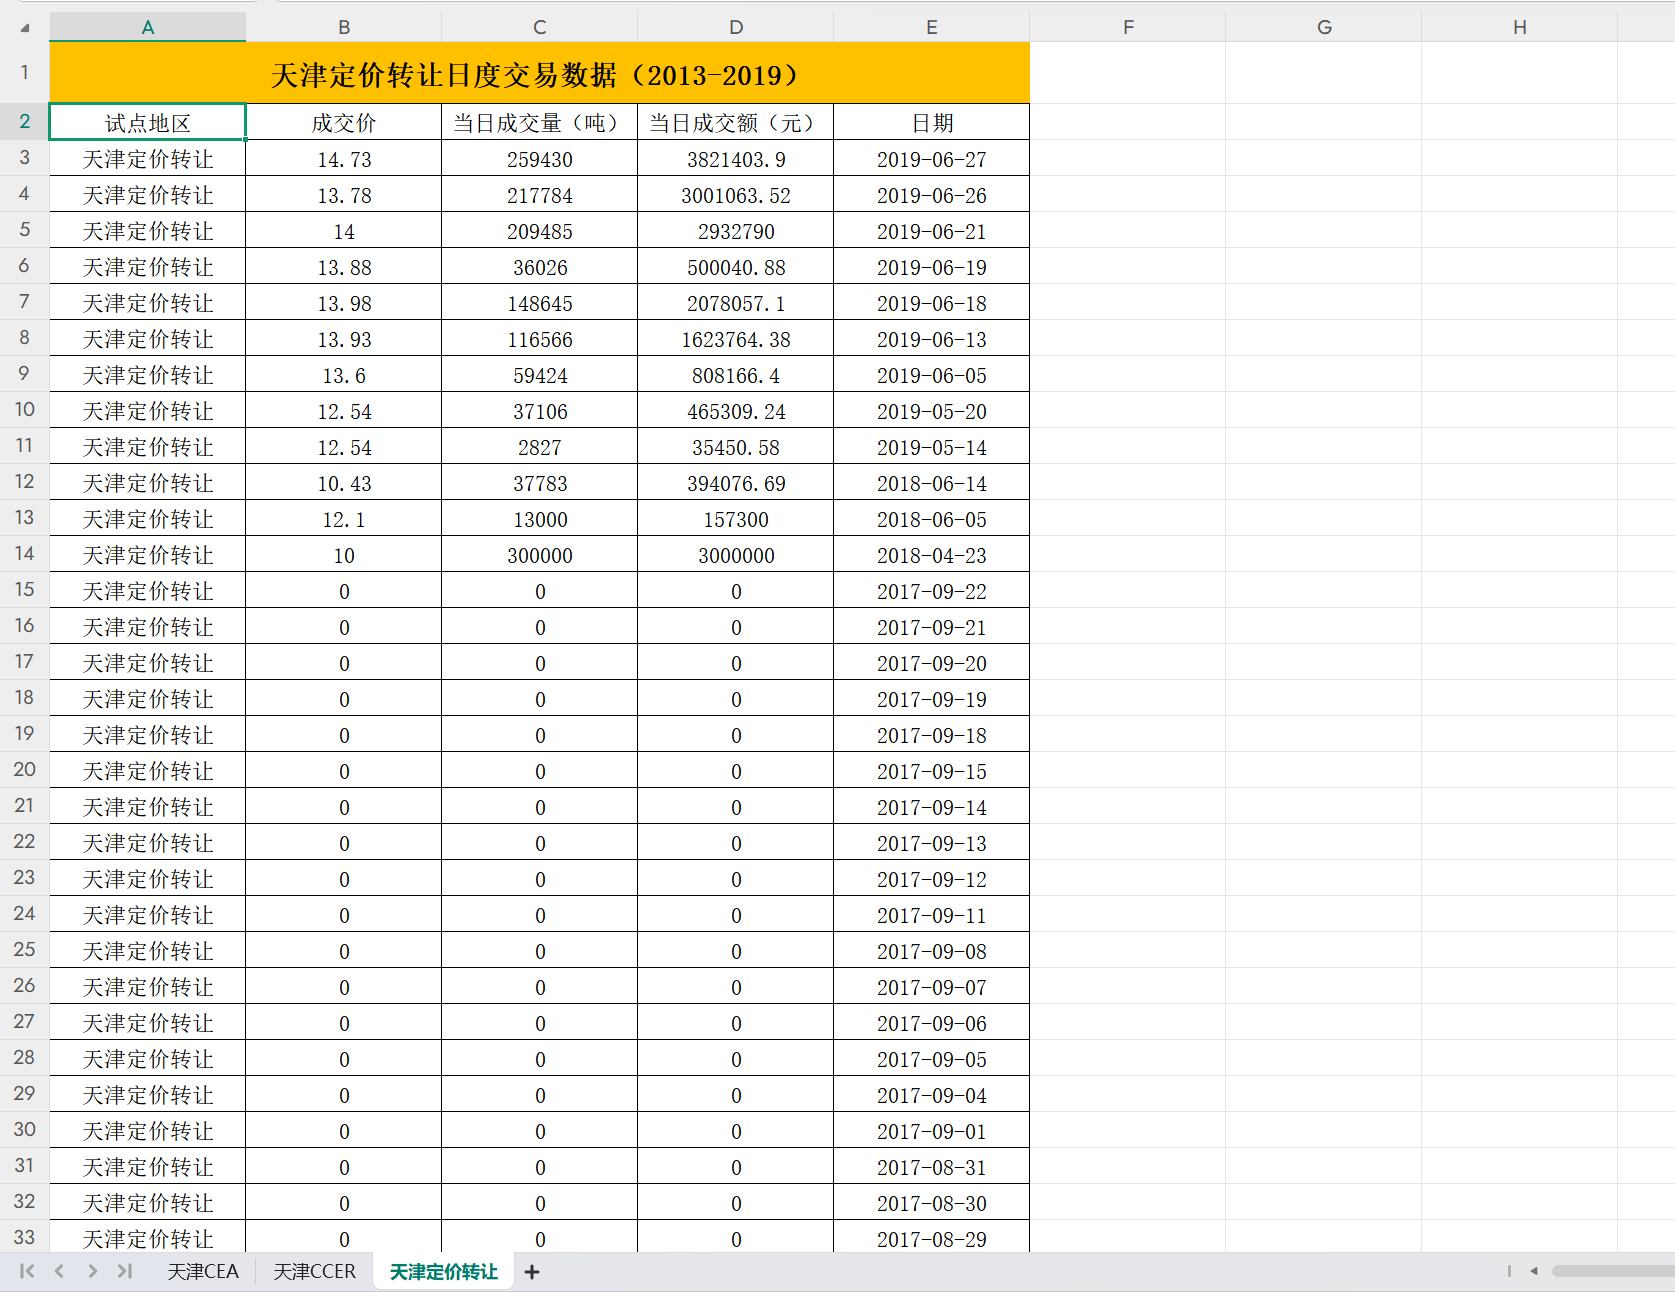Click the next sheet arrow
Viewport: 1675px width, 1292px height.
pyautogui.click(x=92, y=1271)
